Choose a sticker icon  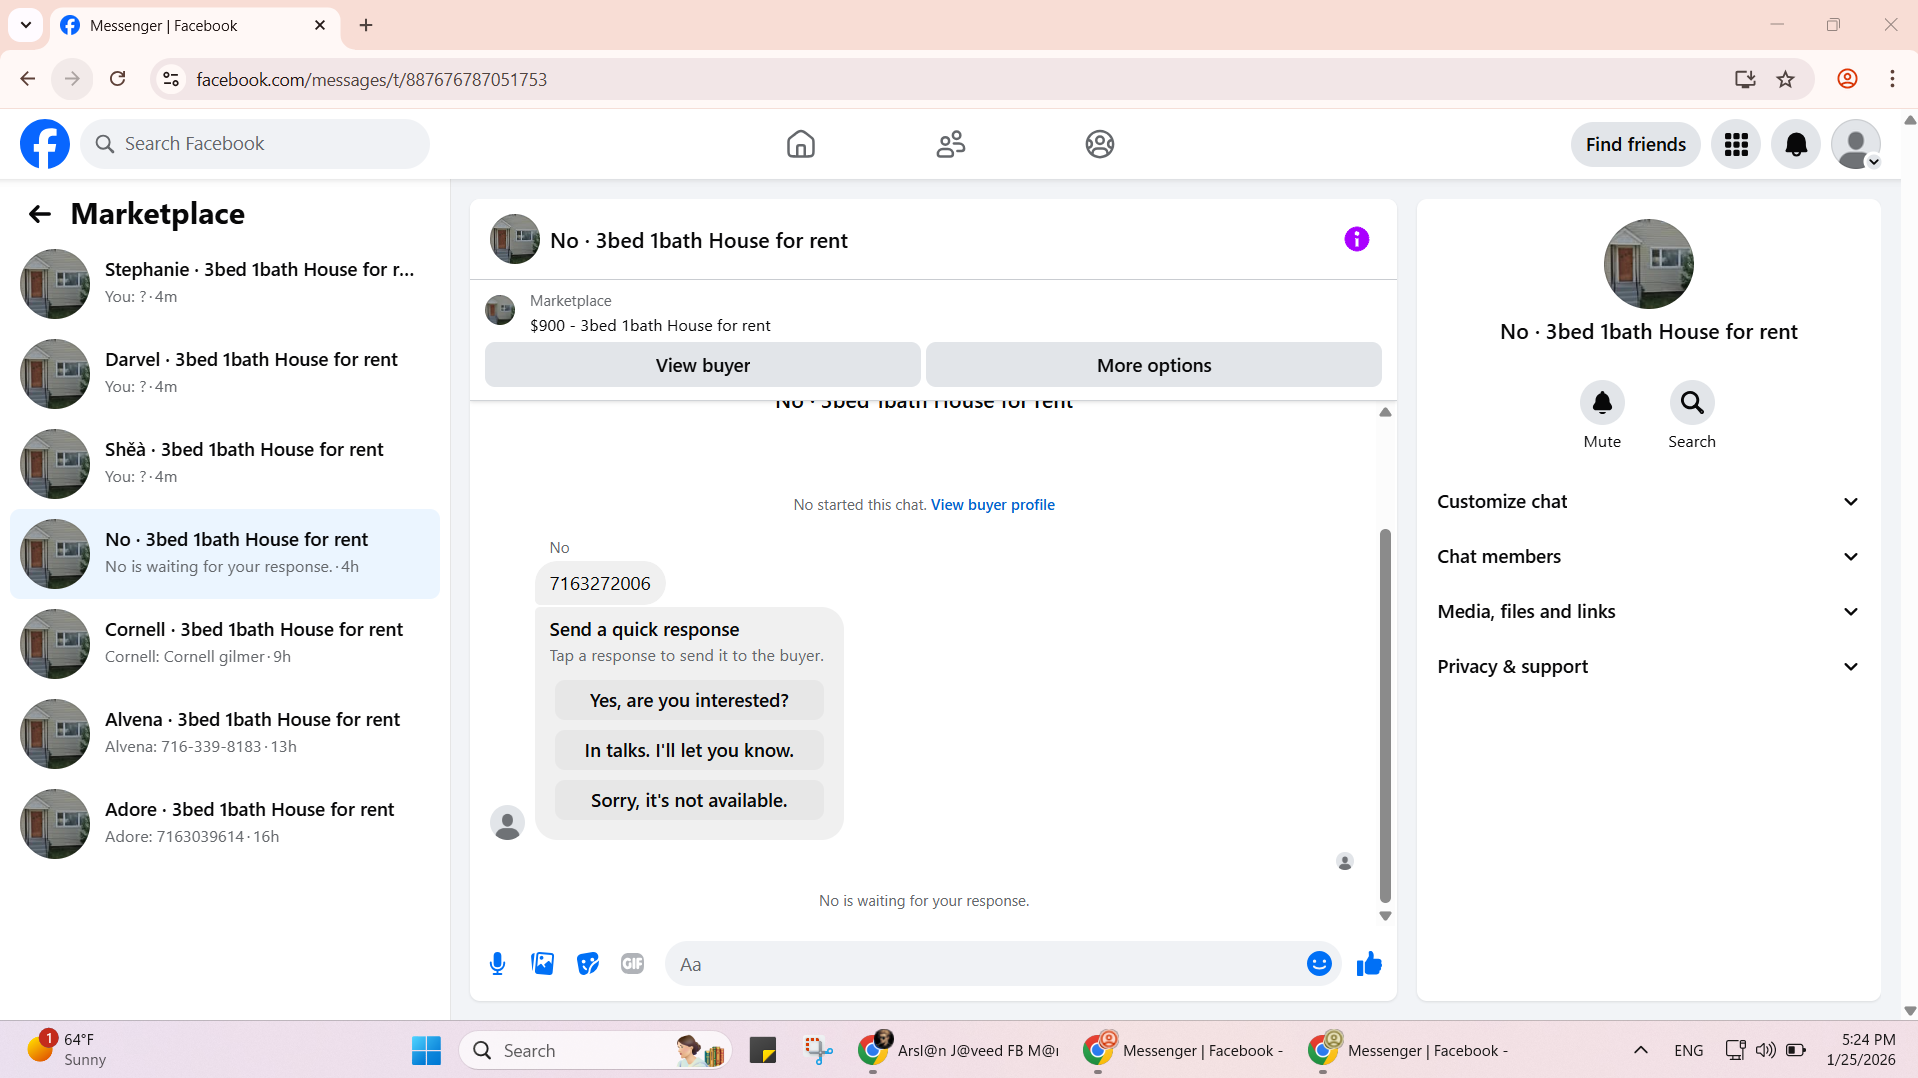pyautogui.click(x=587, y=964)
